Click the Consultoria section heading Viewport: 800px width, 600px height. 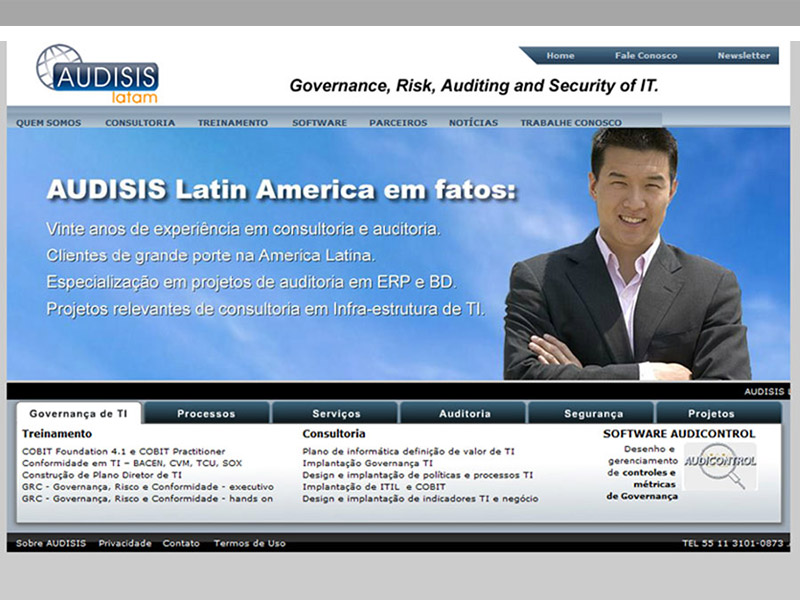[x=334, y=434]
